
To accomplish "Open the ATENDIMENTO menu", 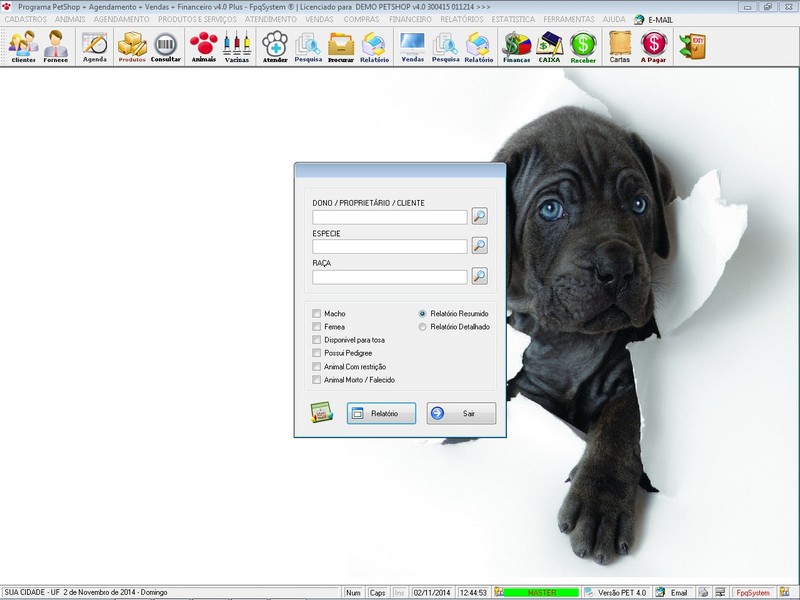I will pos(270,19).
